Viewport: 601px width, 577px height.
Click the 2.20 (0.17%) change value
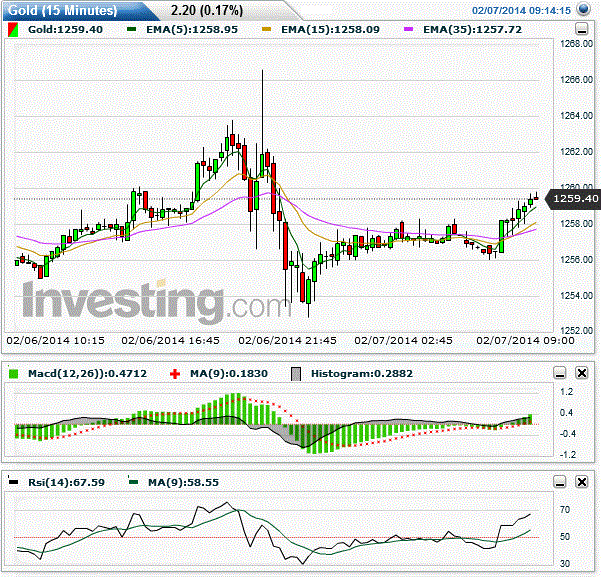click(207, 10)
